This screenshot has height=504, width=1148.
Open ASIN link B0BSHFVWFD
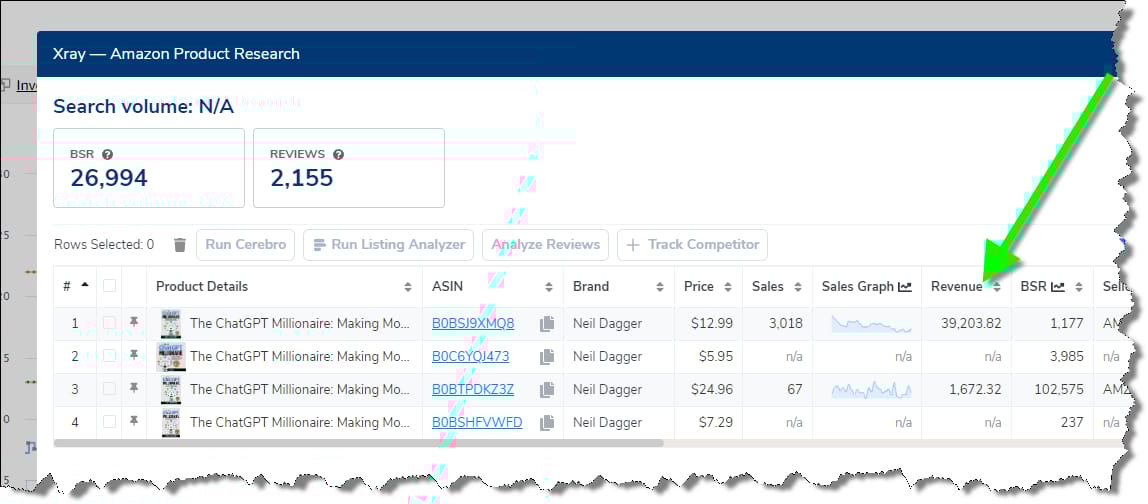tap(477, 423)
